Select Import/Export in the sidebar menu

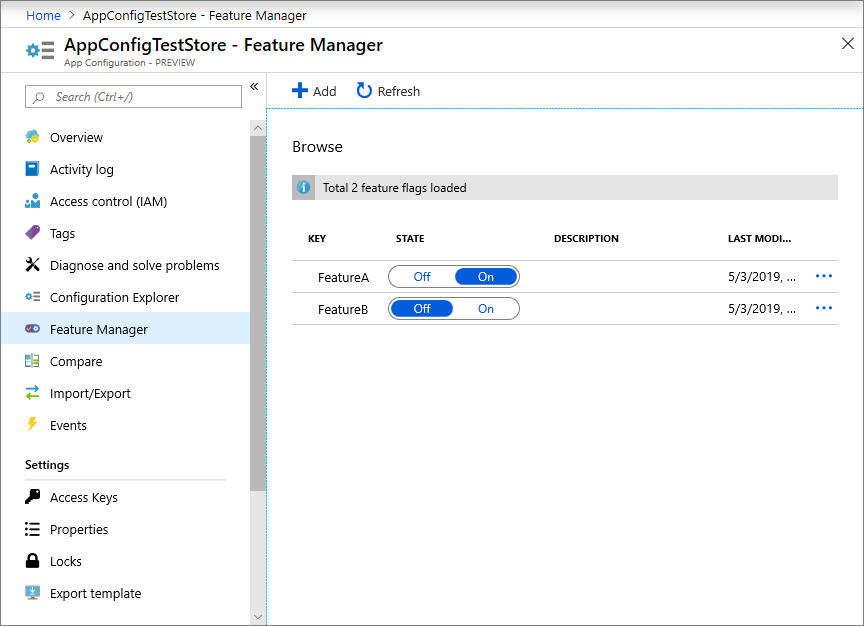90,393
